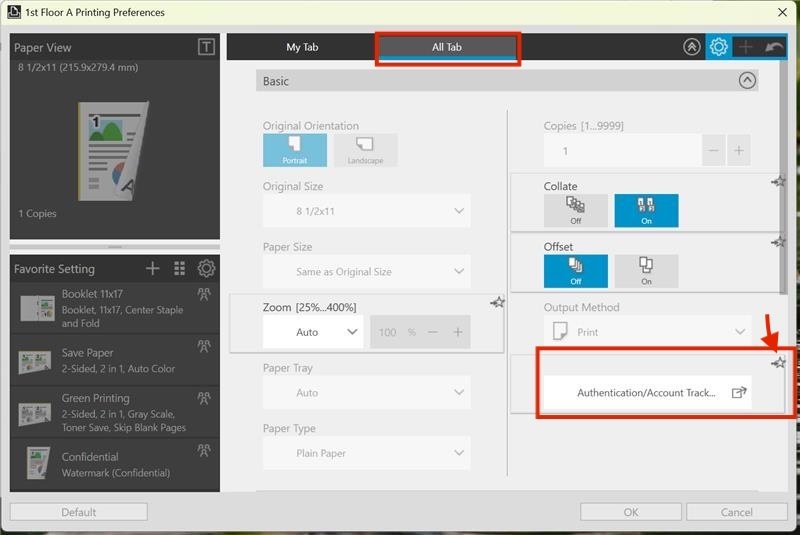This screenshot has width=800, height=535.
Task: Click shared-users icon on Save Paper
Action: pyautogui.click(x=204, y=346)
